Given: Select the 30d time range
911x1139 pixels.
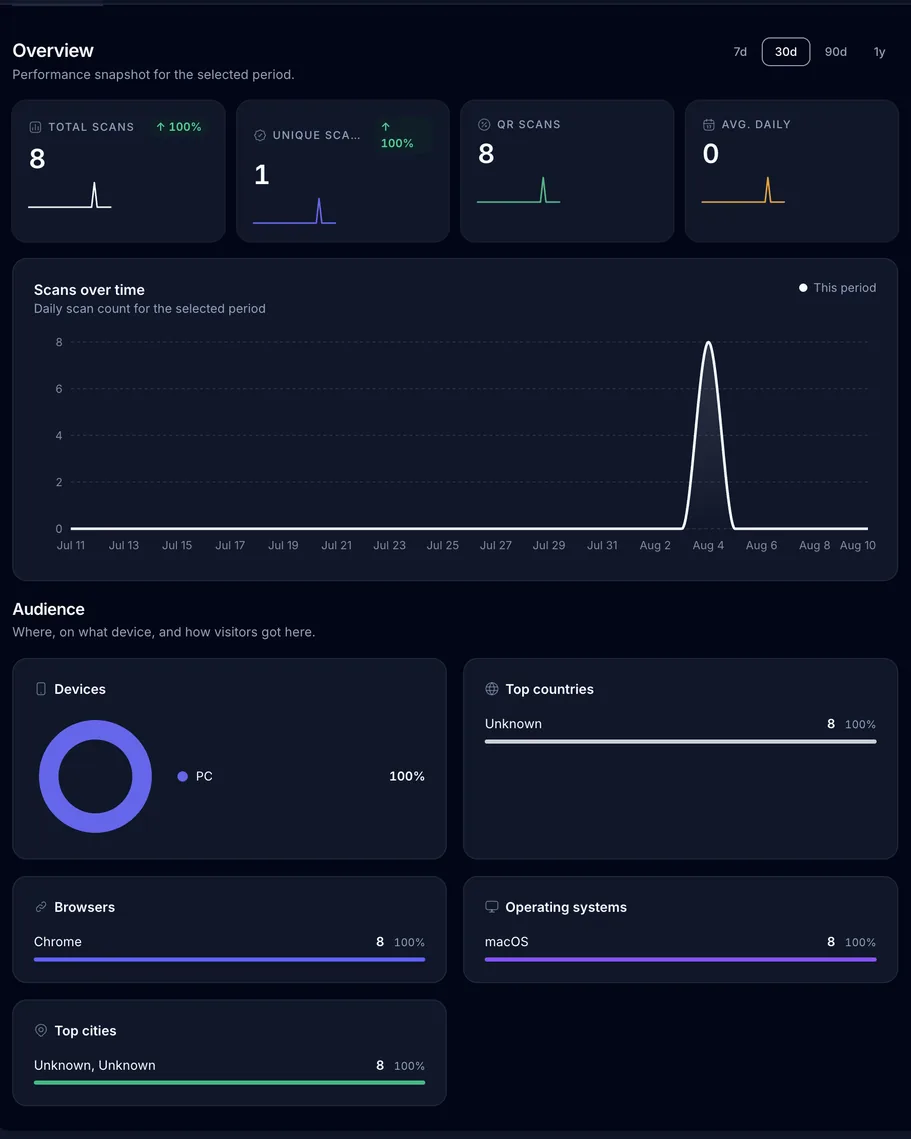Looking at the screenshot, I should click(x=785, y=52).
